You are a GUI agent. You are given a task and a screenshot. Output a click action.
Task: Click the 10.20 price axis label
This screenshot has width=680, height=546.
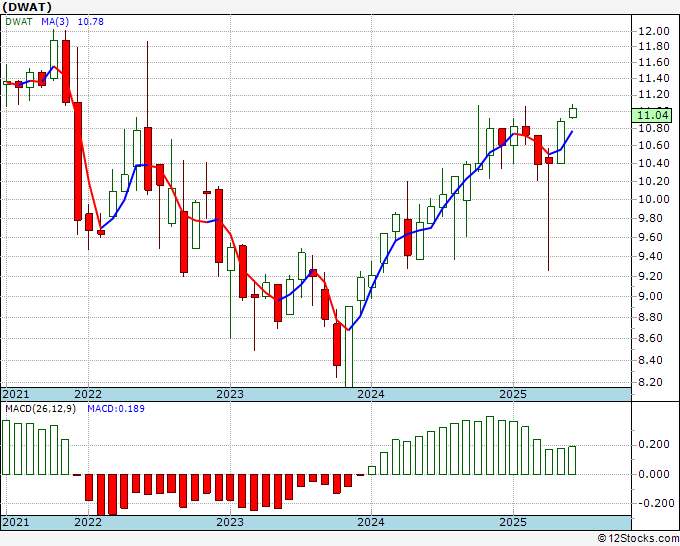[x=654, y=181]
